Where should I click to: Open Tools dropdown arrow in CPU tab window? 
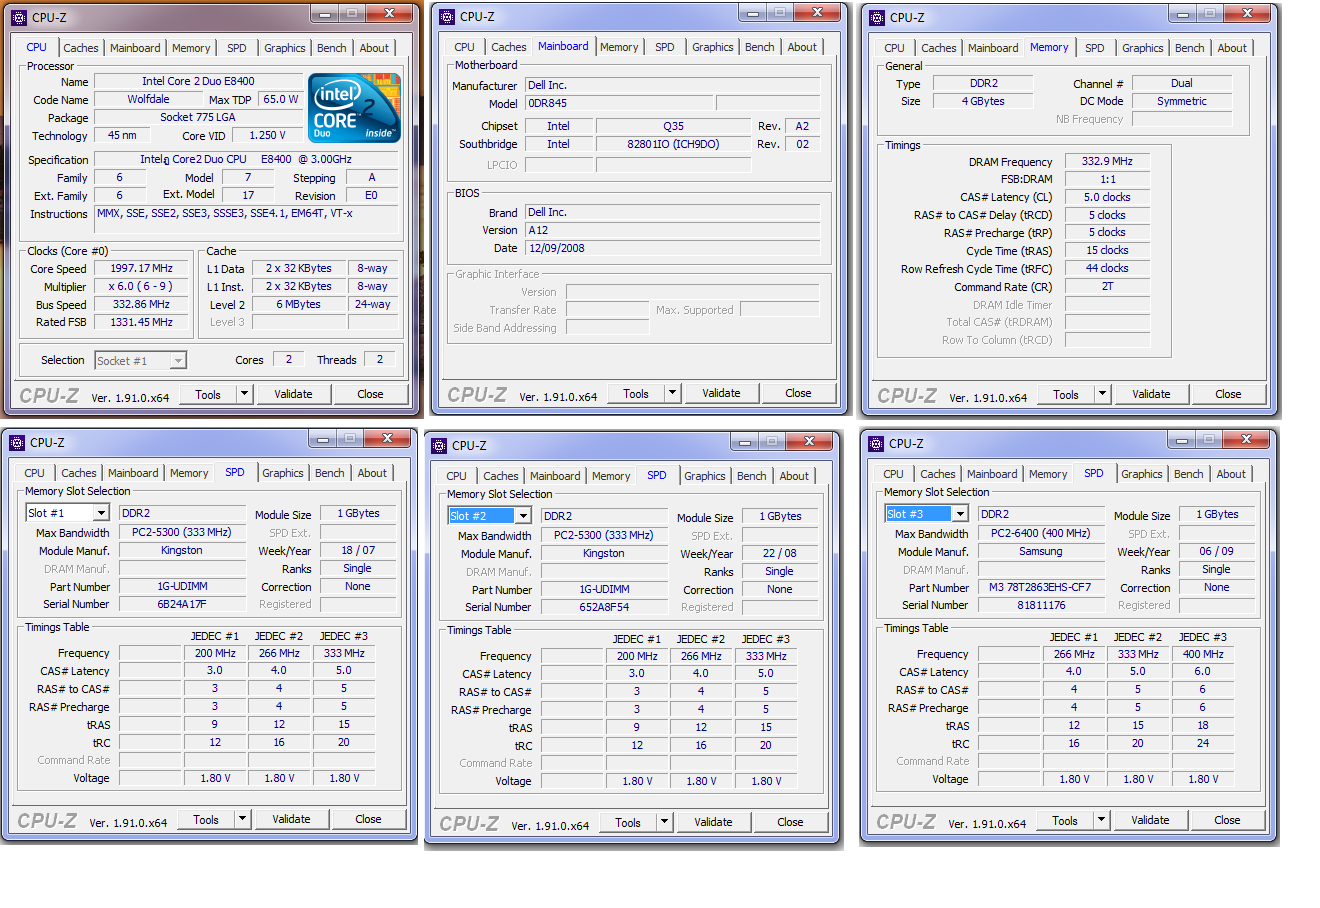click(244, 394)
